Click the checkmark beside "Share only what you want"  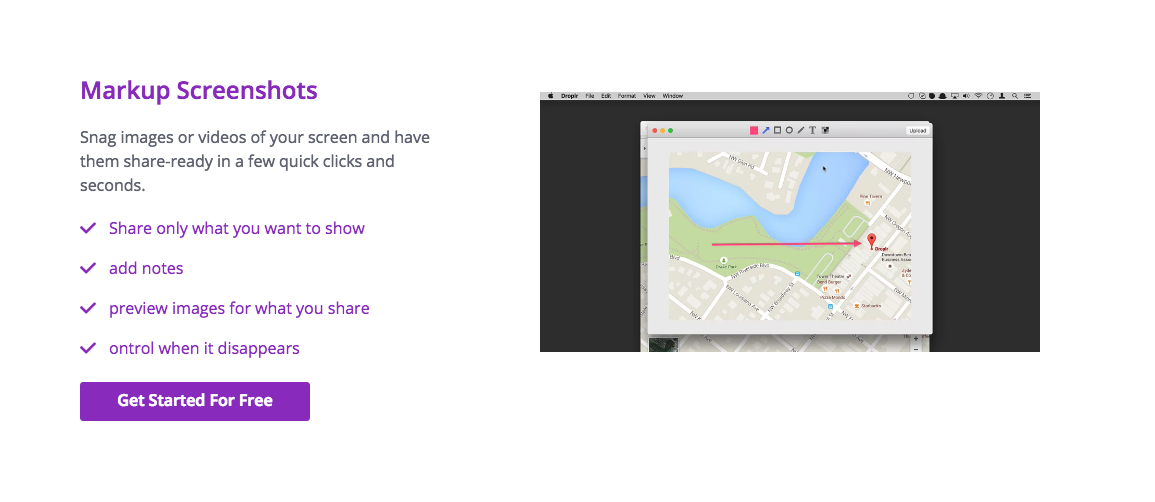coord(88,228)
